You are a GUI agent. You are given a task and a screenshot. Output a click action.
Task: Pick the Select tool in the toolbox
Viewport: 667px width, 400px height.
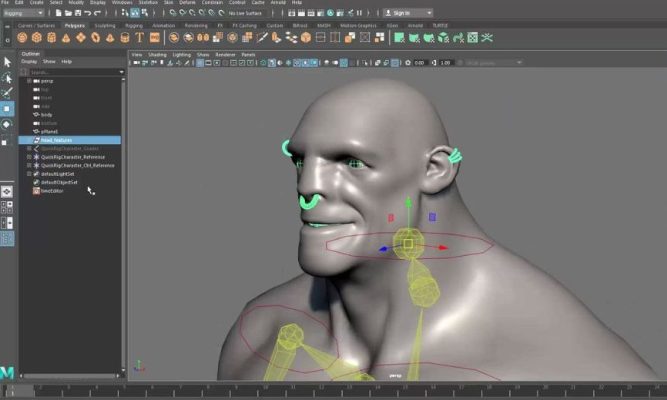point(7,61)
